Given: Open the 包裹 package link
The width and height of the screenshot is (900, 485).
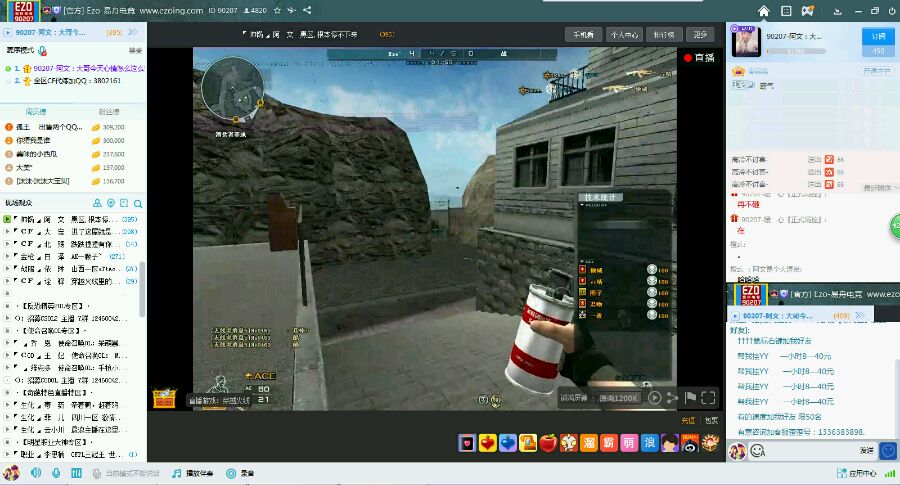Looking at the screenshot, I should pos(712,420).
